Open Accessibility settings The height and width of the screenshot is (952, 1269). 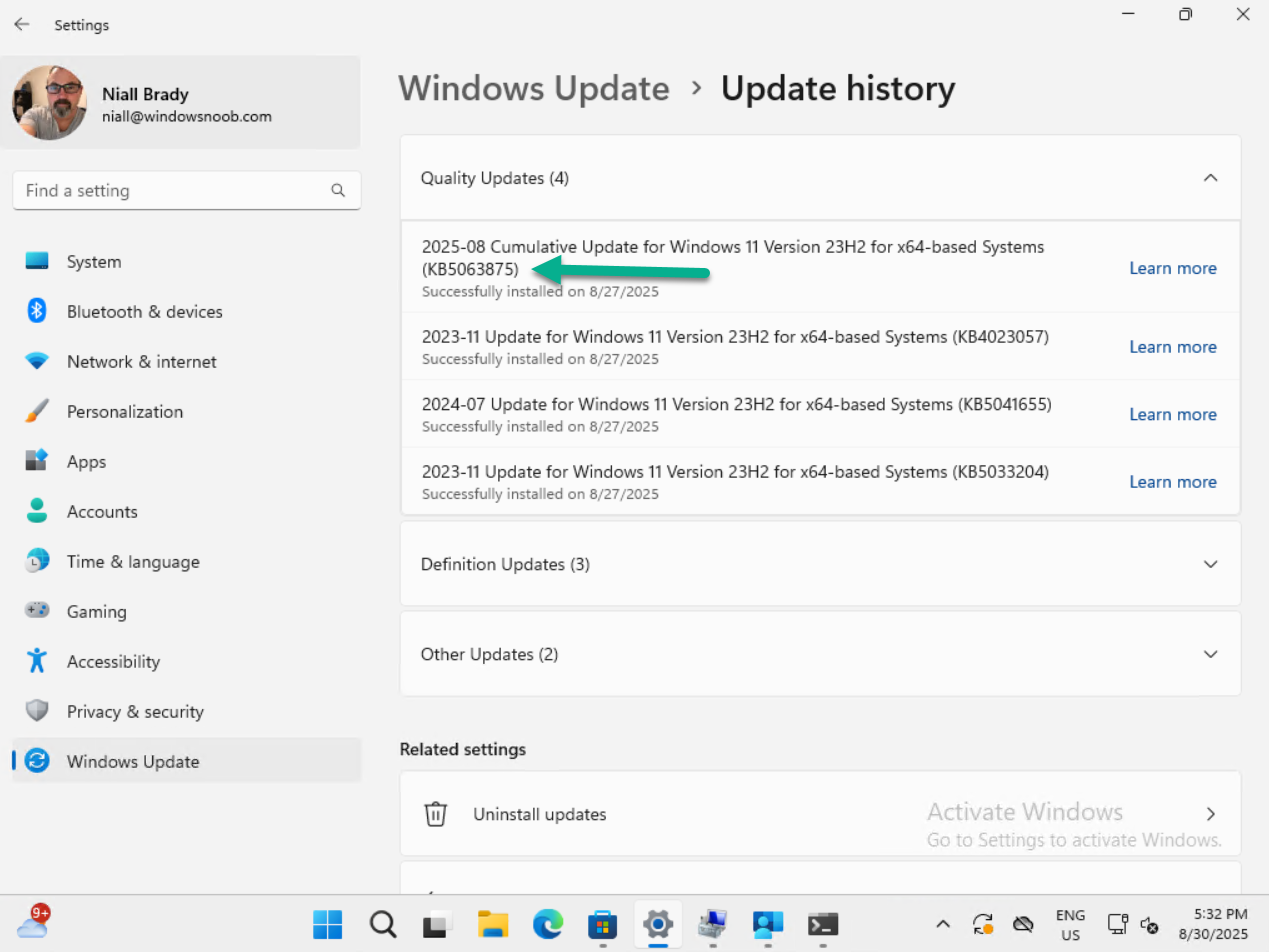tap(113, 662)
